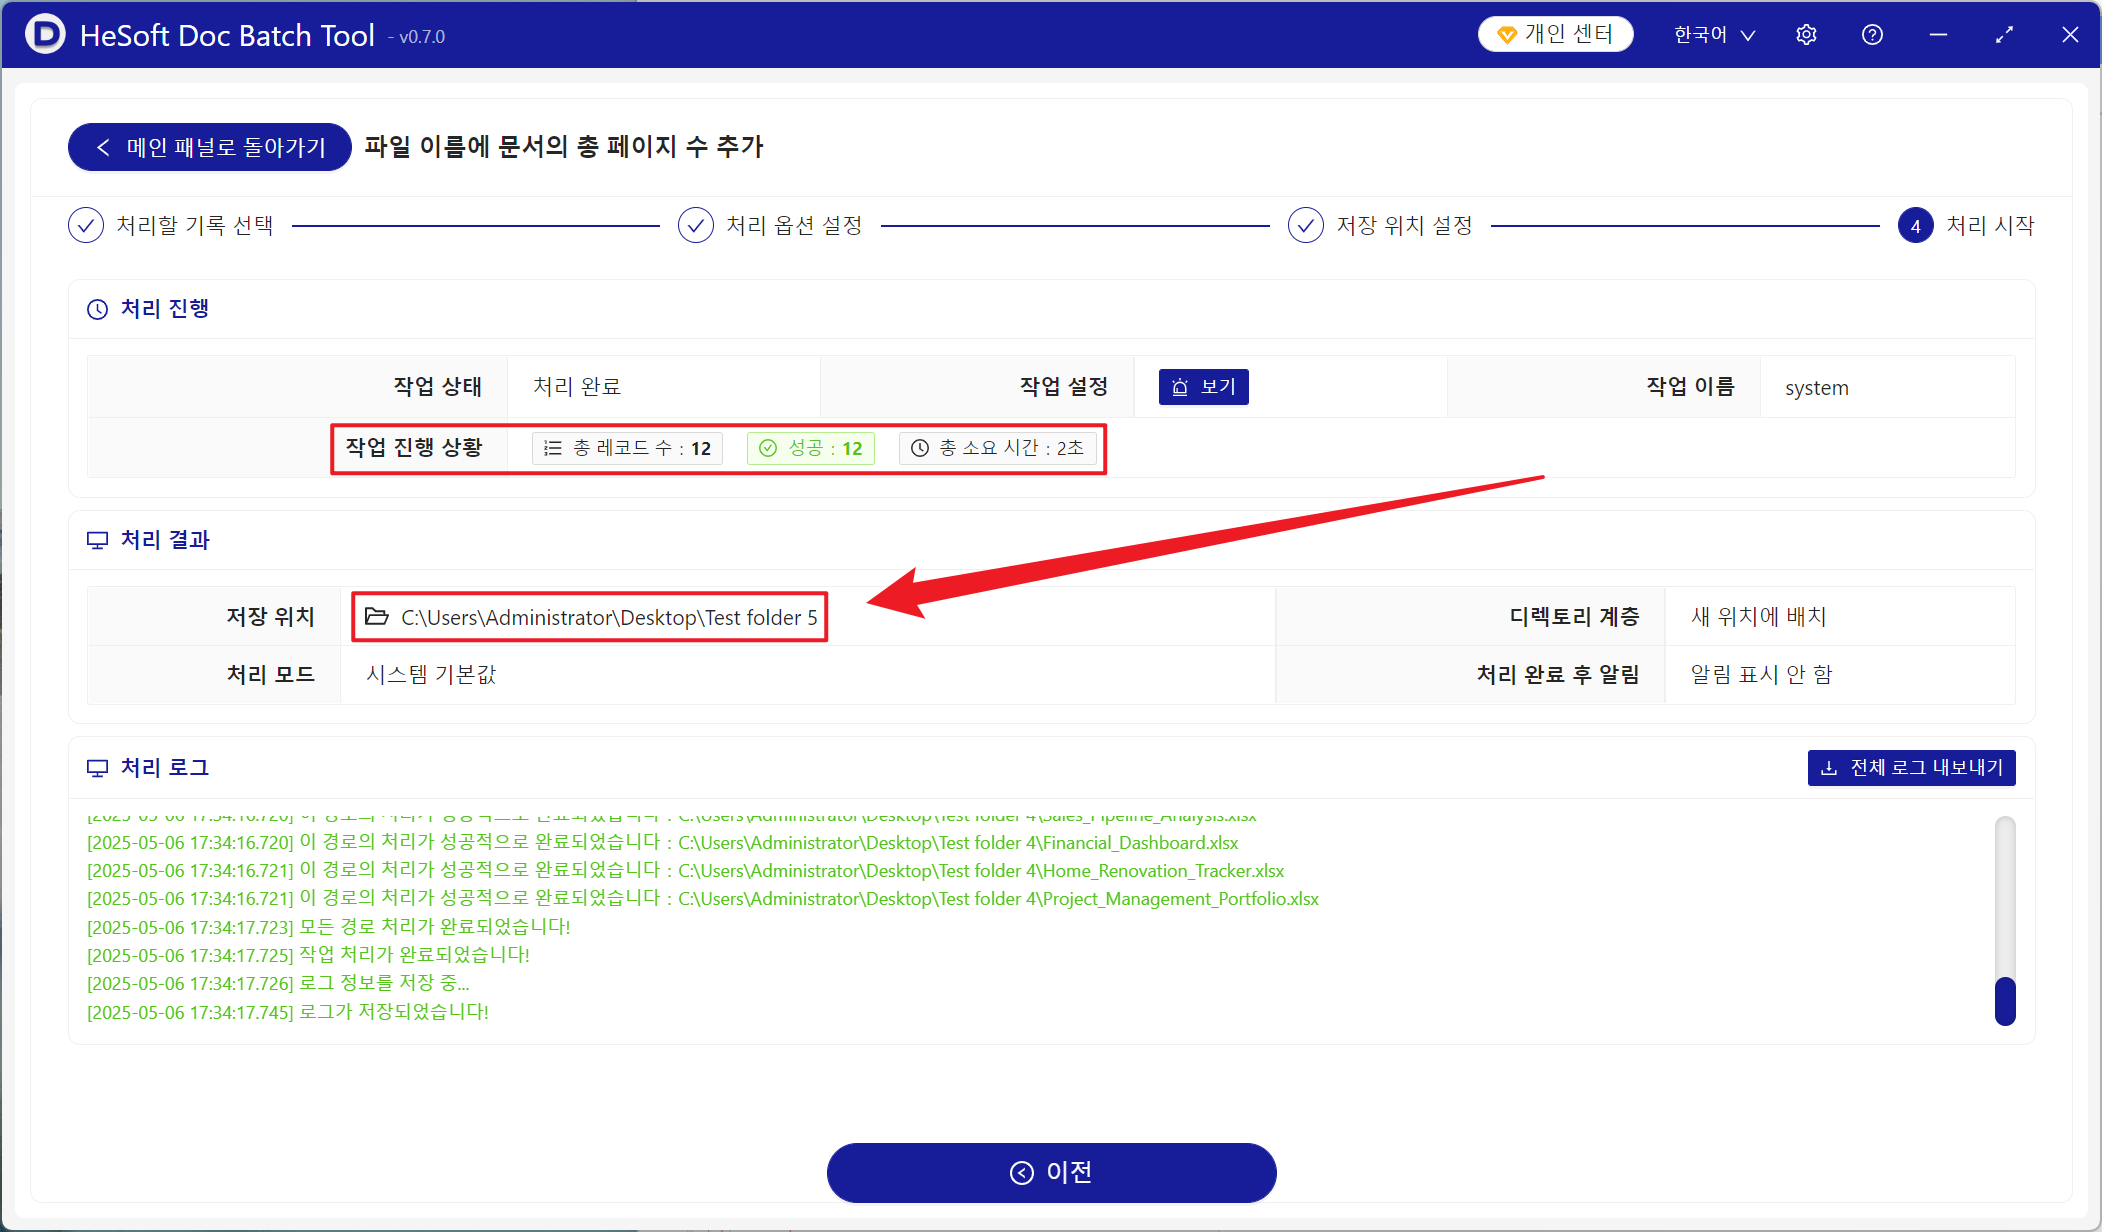Open help via the question mark icon
This screenshot has width=2102, height=1232.
pos(1872,35)
